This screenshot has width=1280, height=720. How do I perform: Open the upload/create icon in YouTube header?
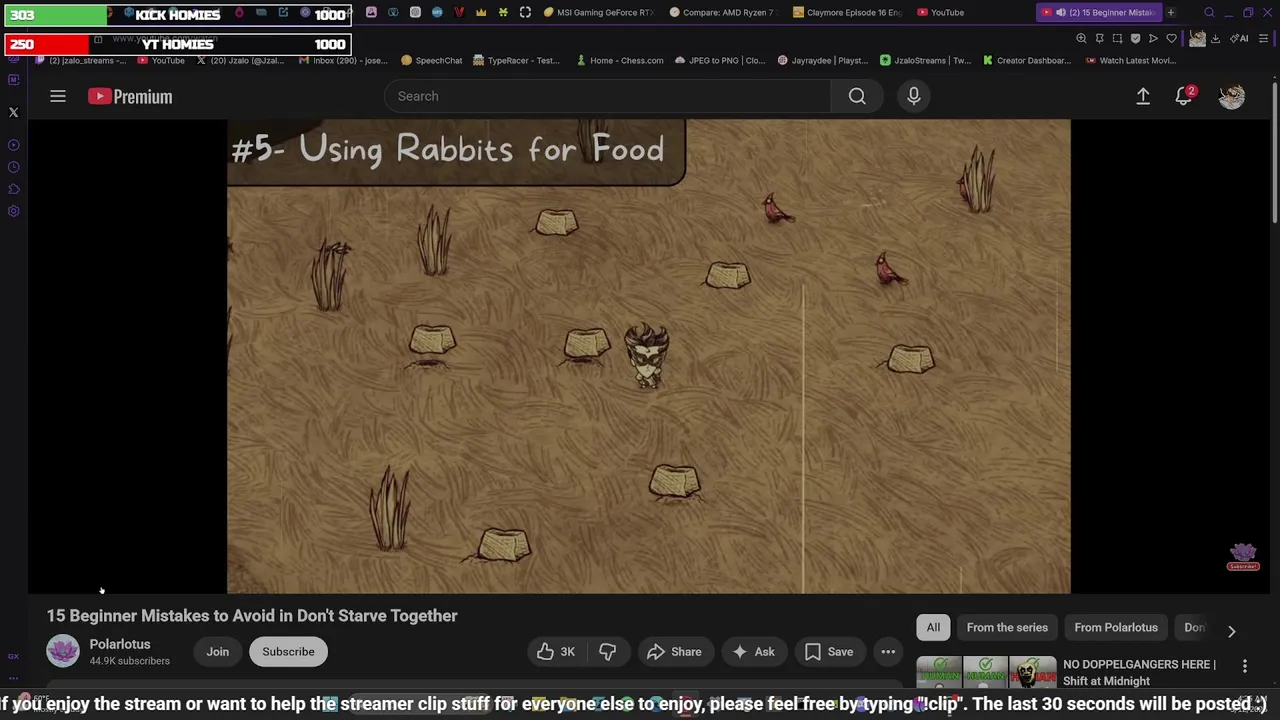coord(1143,96)
